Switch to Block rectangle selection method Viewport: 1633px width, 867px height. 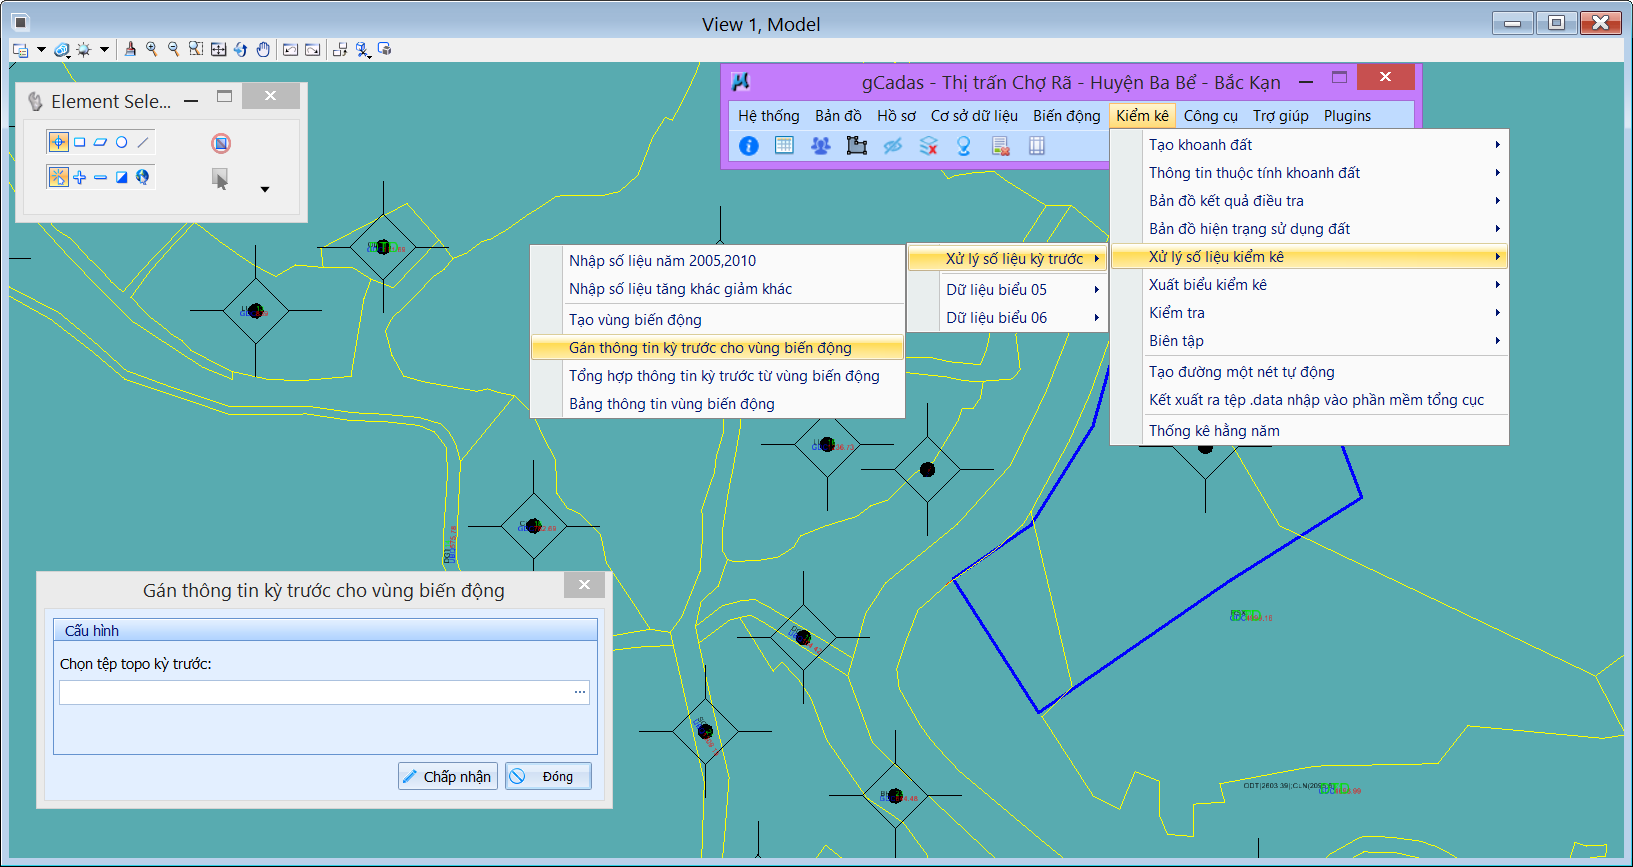(x=80, y=142)
